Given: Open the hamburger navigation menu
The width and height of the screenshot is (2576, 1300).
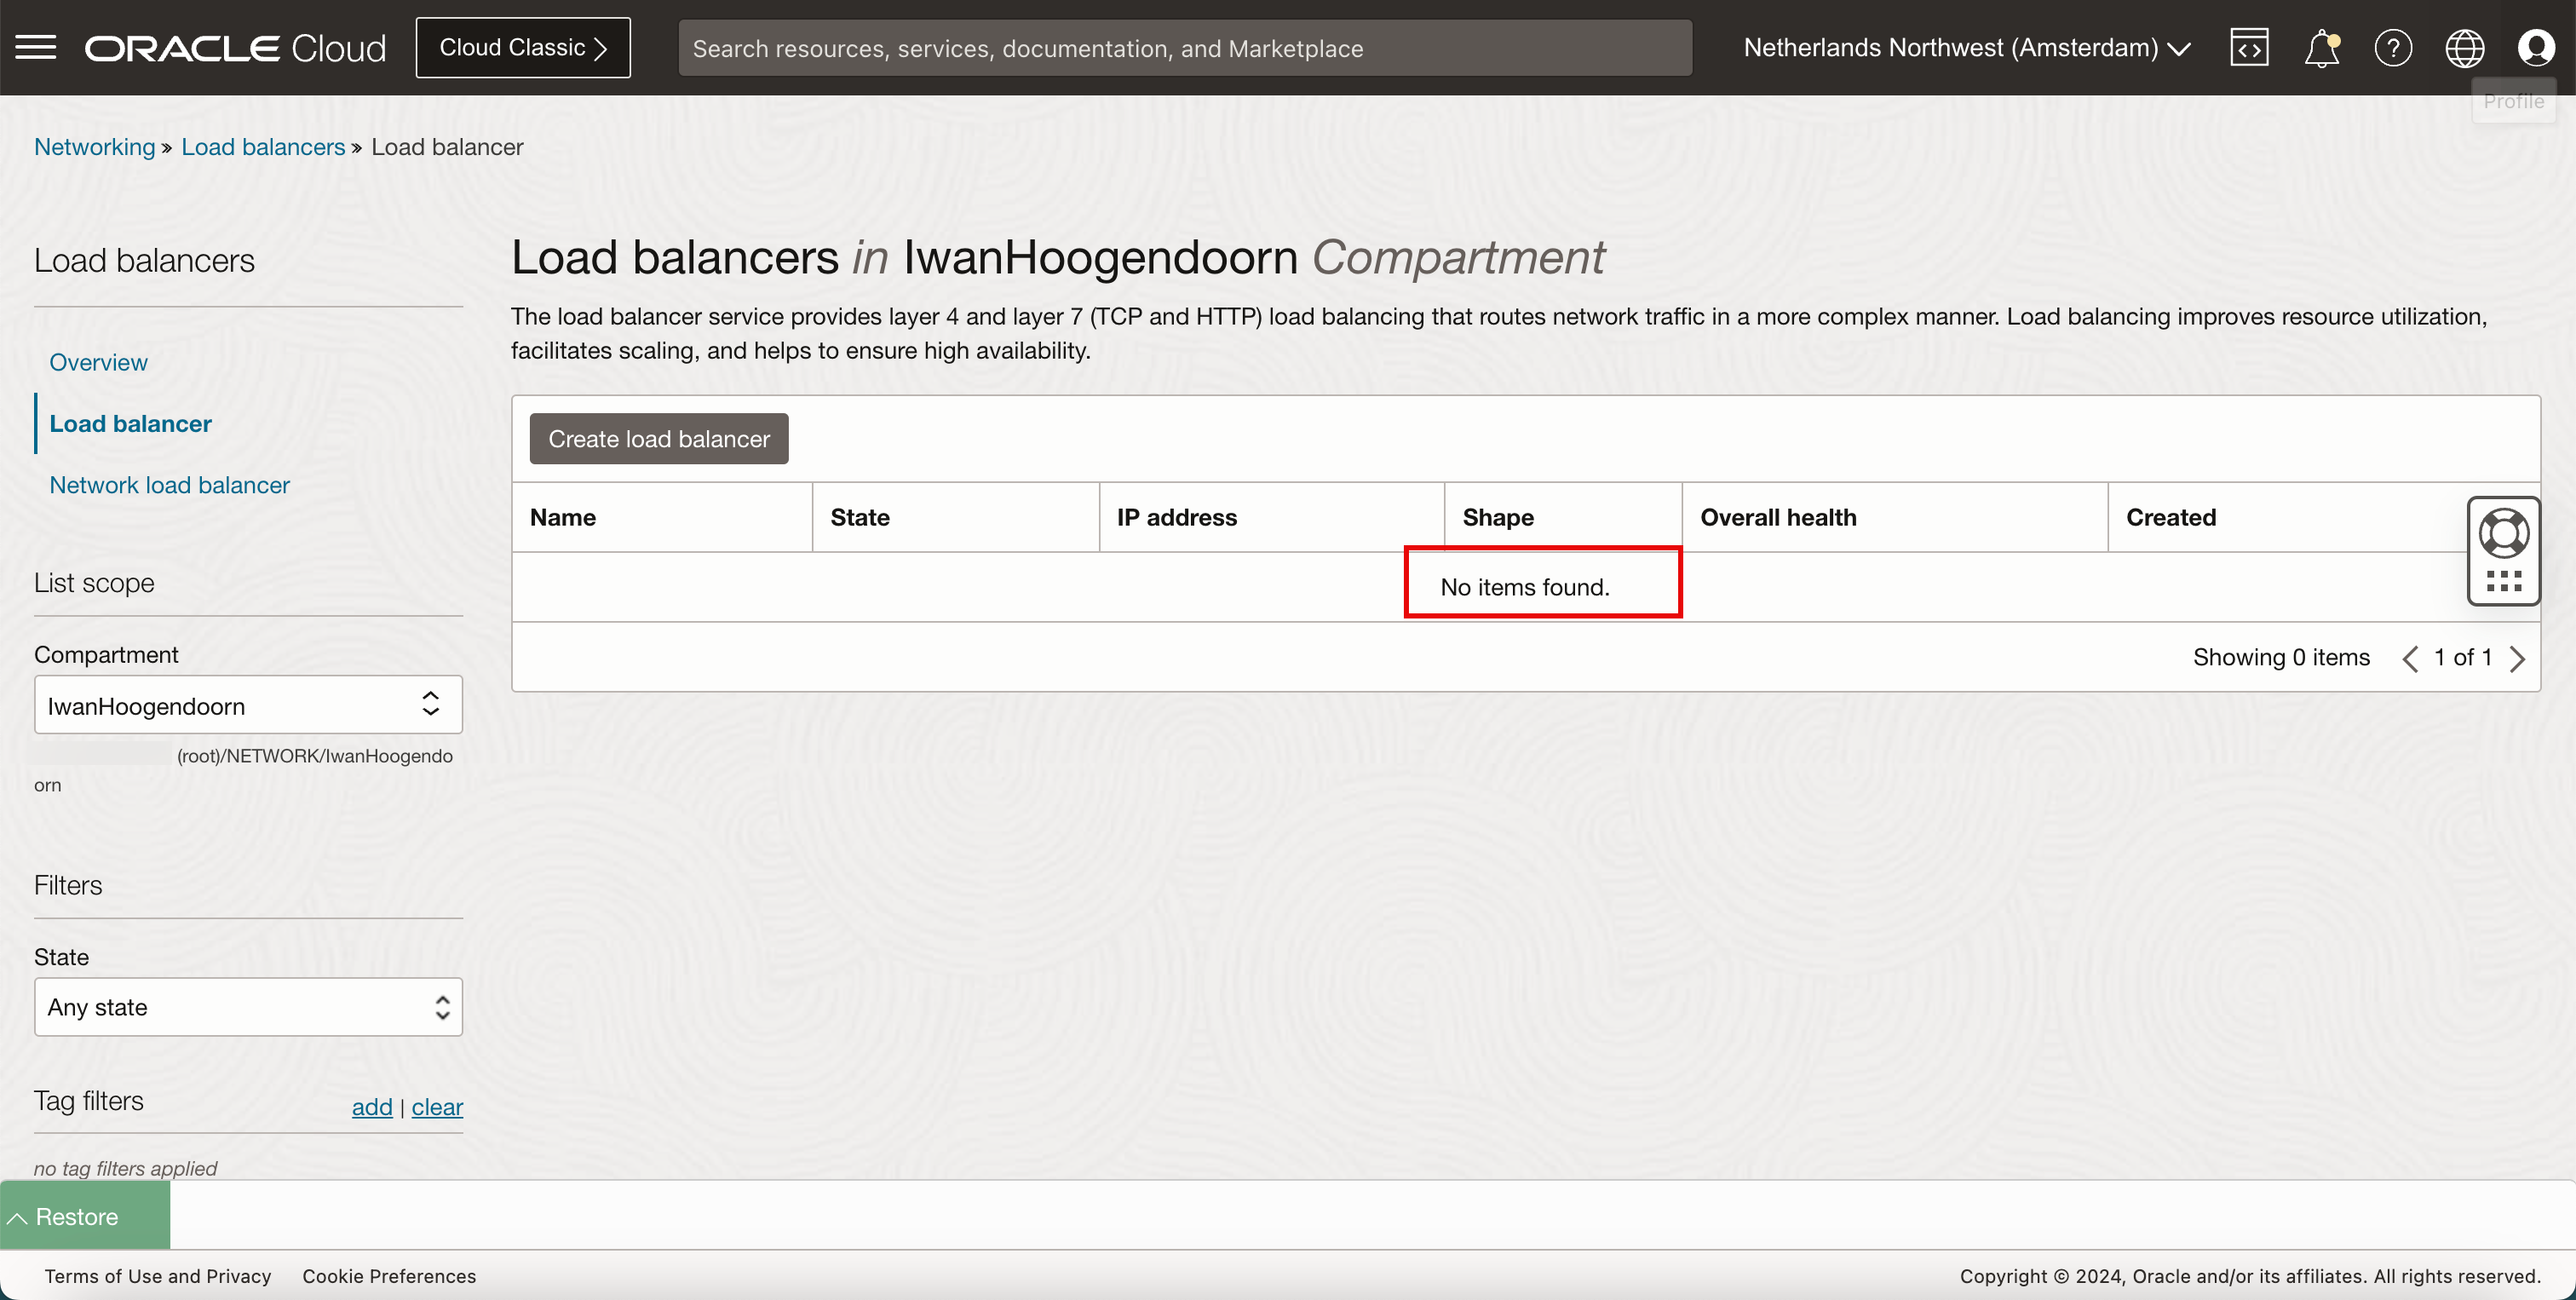Looking at the screenshot, I should tap(36, 47).
